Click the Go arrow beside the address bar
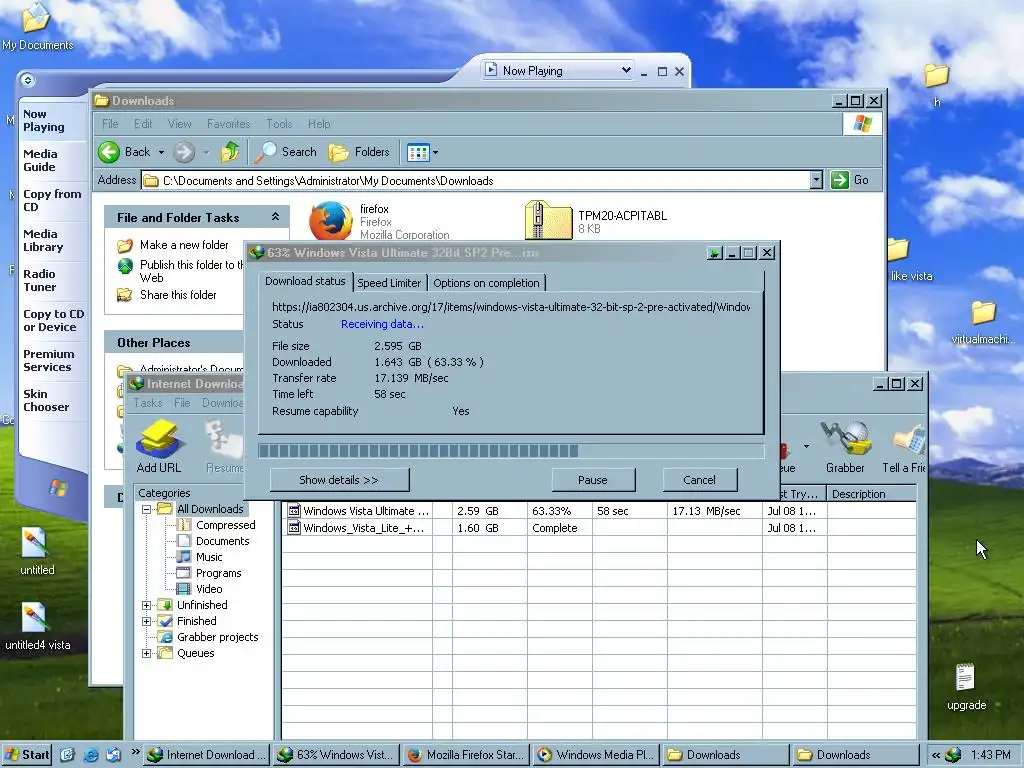This screenshot has width=1024, height=768. pos(840,180)
